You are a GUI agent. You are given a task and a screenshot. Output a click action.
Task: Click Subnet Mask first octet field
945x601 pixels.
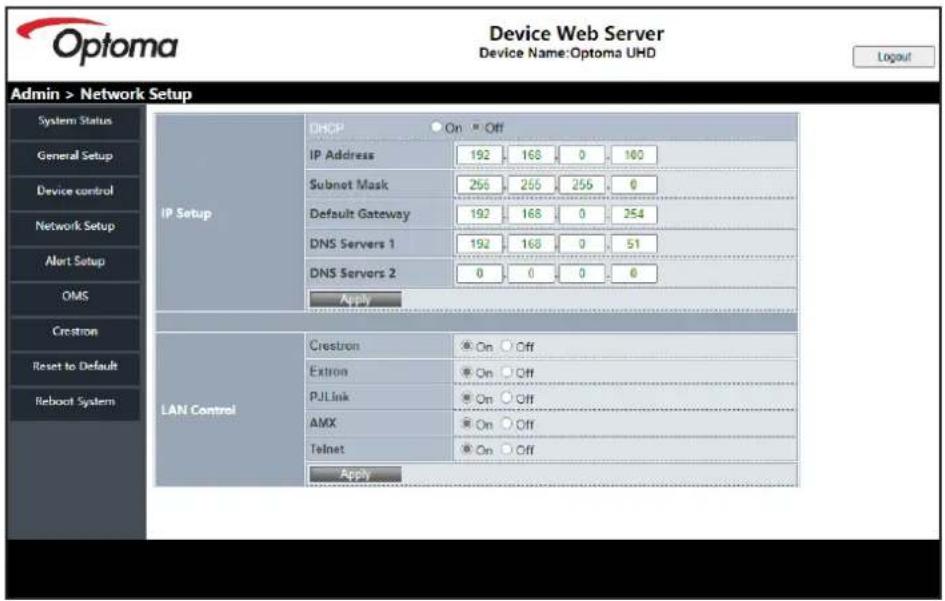(479, 184)
